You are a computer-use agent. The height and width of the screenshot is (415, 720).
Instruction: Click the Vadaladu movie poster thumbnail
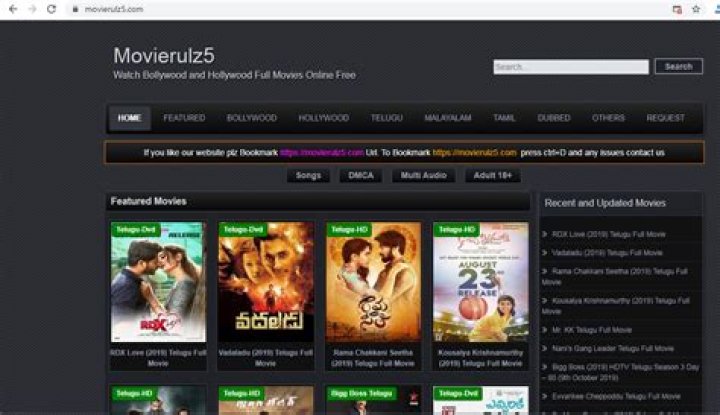point(266,284)
